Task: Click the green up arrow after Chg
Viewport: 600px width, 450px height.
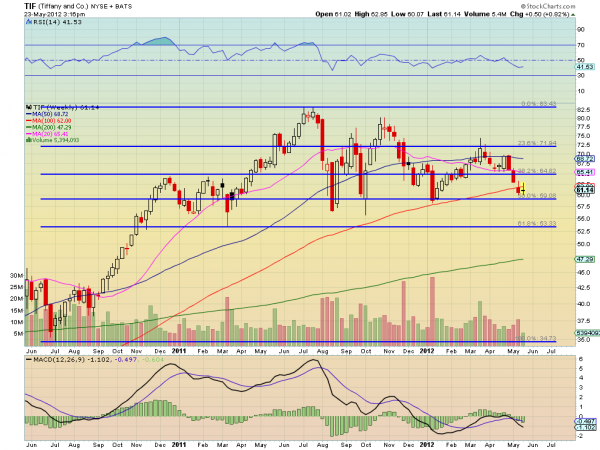Action: click(x=573, y=15)
